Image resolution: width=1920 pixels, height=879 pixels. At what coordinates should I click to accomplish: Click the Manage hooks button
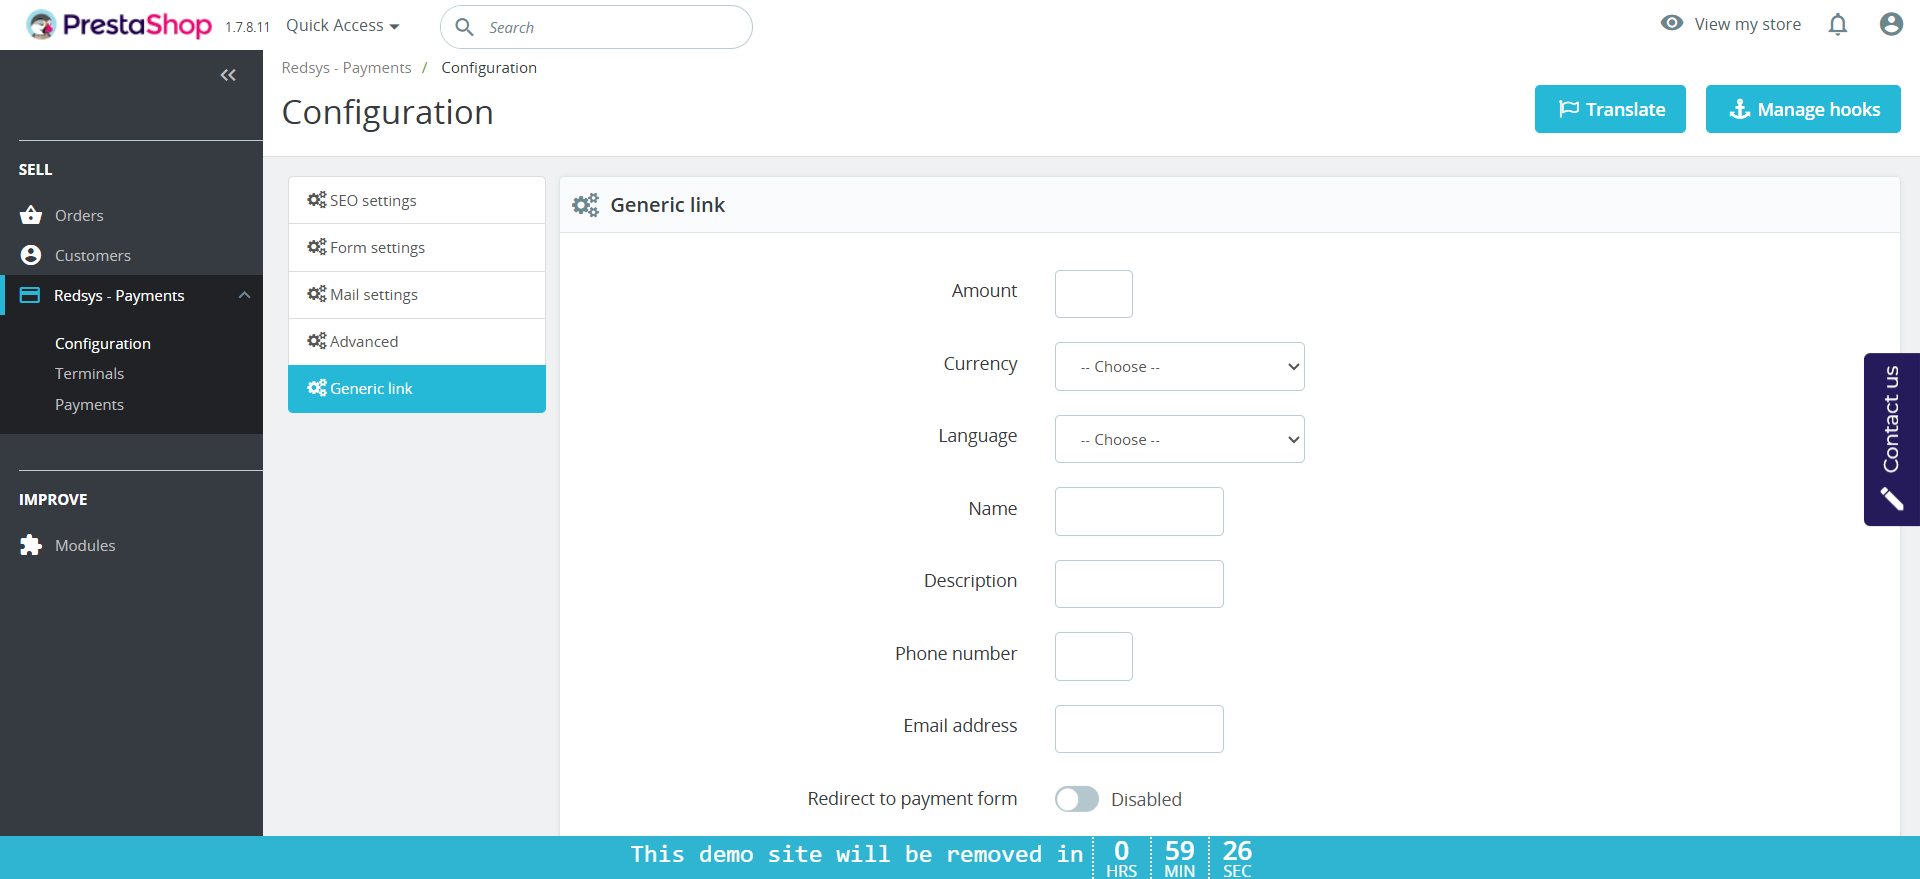(x=1803, y=109)
